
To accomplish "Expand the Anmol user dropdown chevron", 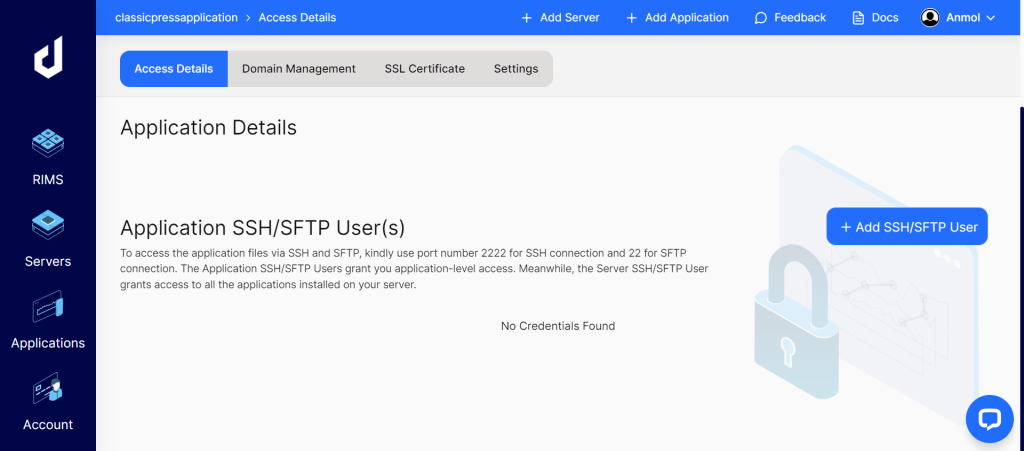I will 991,18.
